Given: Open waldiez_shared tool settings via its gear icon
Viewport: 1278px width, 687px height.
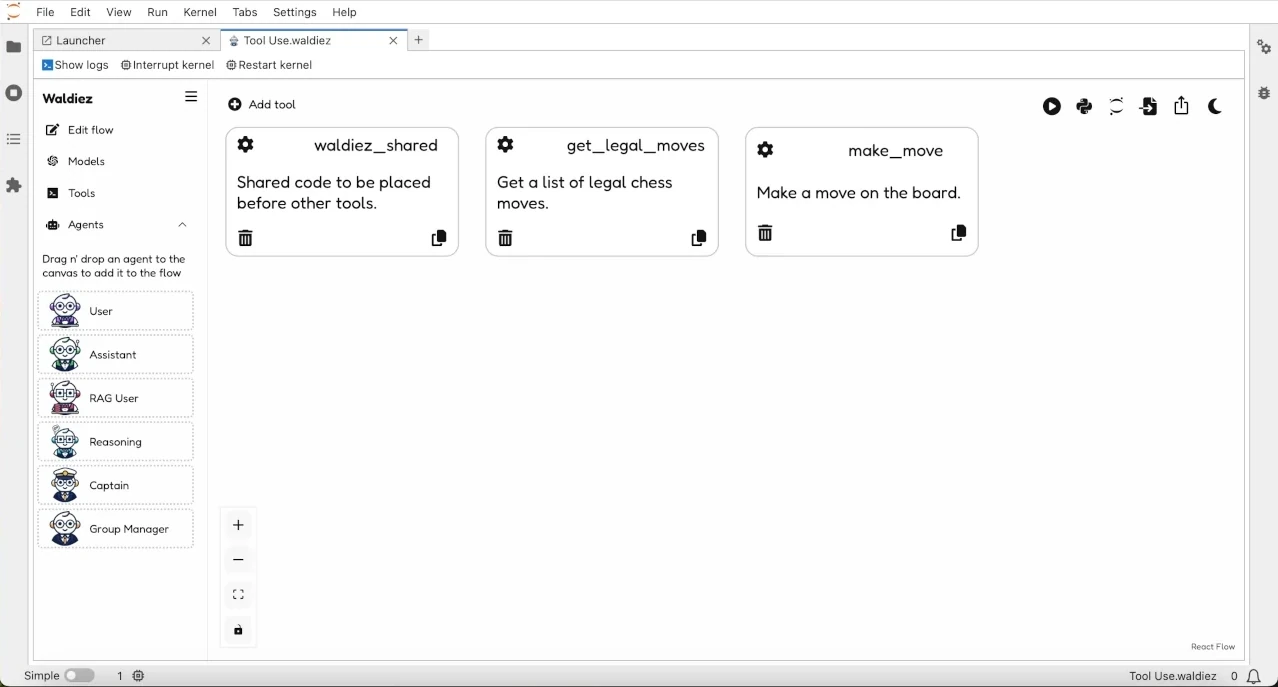Looking at the screenshot, I should click(245, 144).
